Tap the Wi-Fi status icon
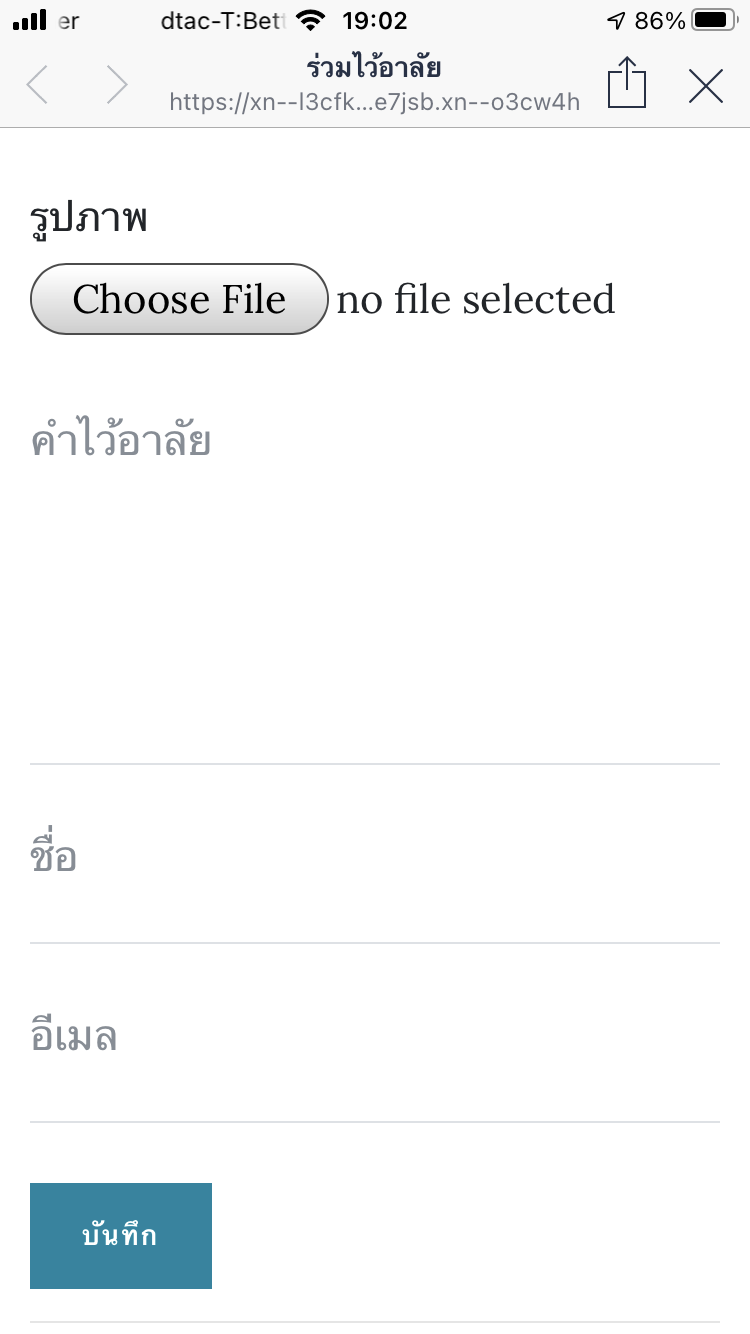 pyautogui.click(x=312, y=21)
